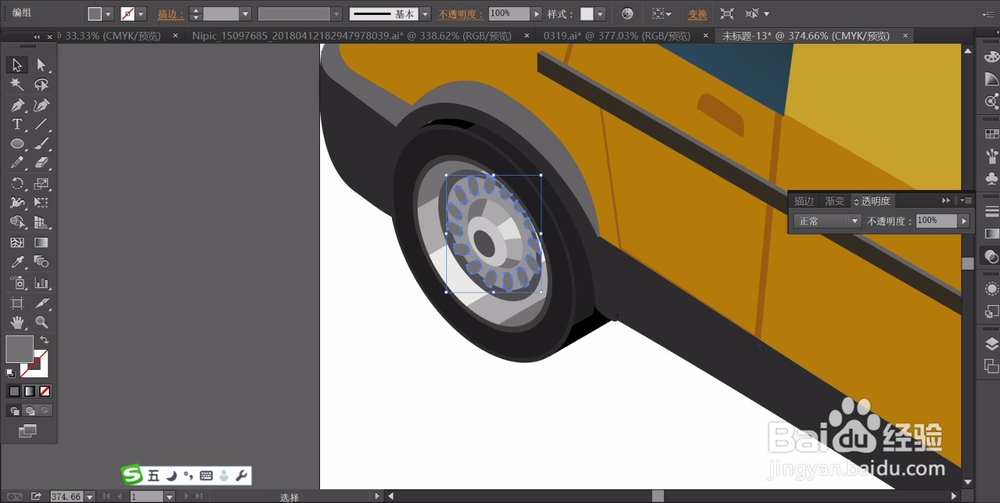Open the stroke weight dropdown
This screenshot has width=1000, height=503.
(x=246, y=13)
